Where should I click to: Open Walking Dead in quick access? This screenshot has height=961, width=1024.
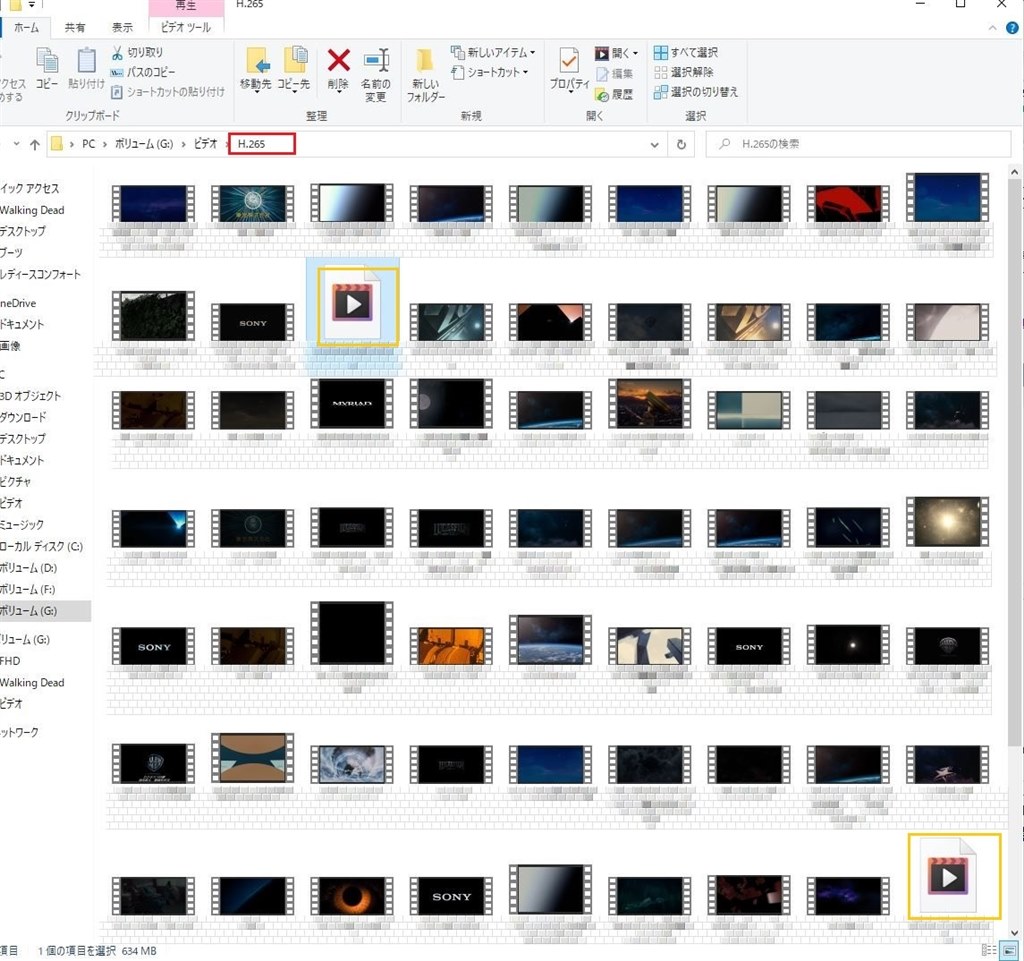pos(32,210)
